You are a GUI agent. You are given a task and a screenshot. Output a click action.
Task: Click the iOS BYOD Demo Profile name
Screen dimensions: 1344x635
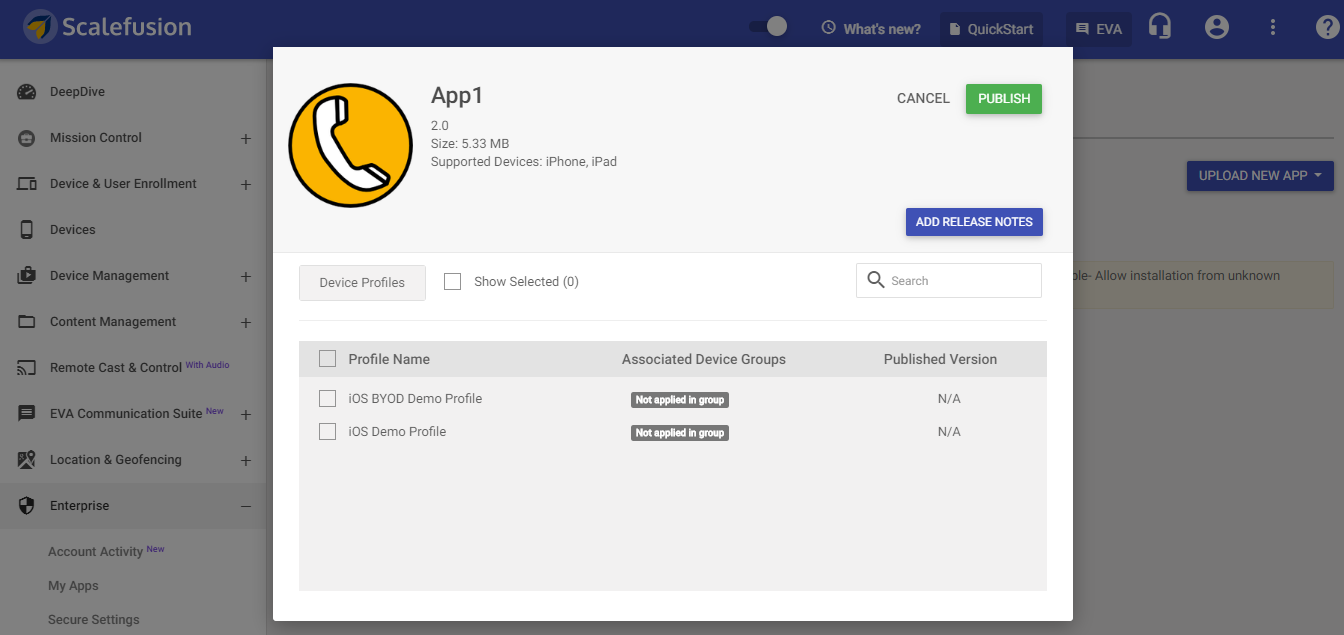(415, 398)
